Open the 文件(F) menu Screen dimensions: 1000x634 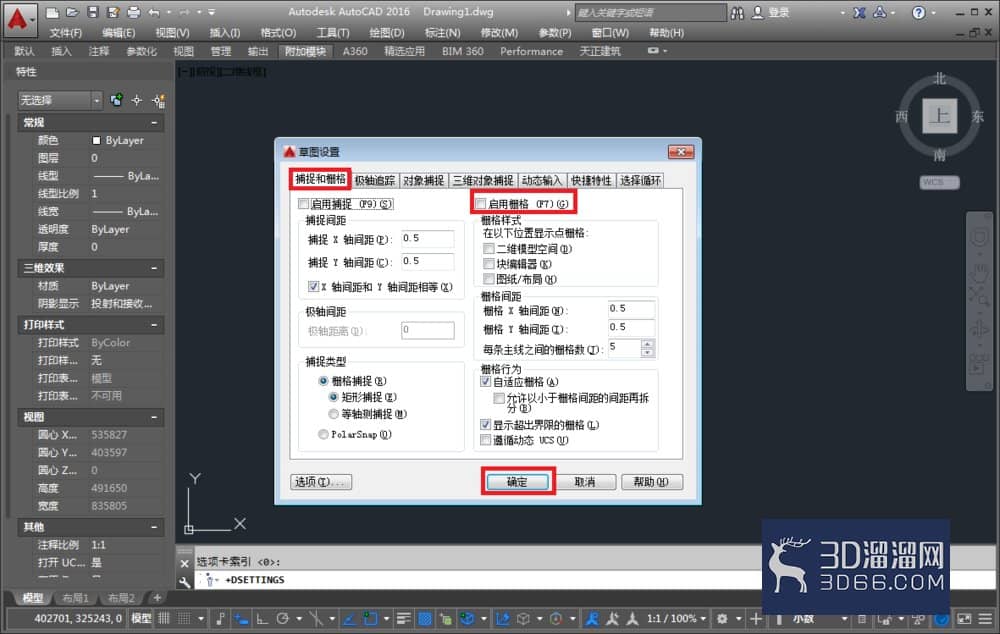pyautogui.click(x=66, y=33)
